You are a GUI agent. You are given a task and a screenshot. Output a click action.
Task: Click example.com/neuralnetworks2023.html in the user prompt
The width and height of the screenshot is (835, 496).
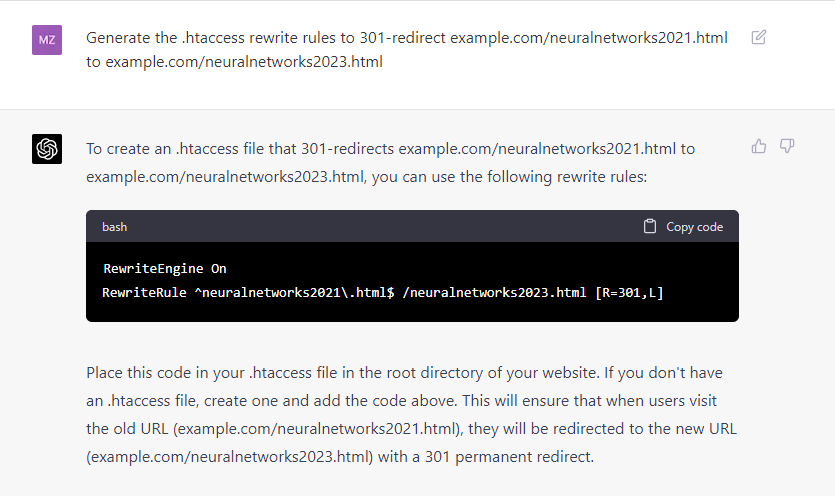coord(244,62)
